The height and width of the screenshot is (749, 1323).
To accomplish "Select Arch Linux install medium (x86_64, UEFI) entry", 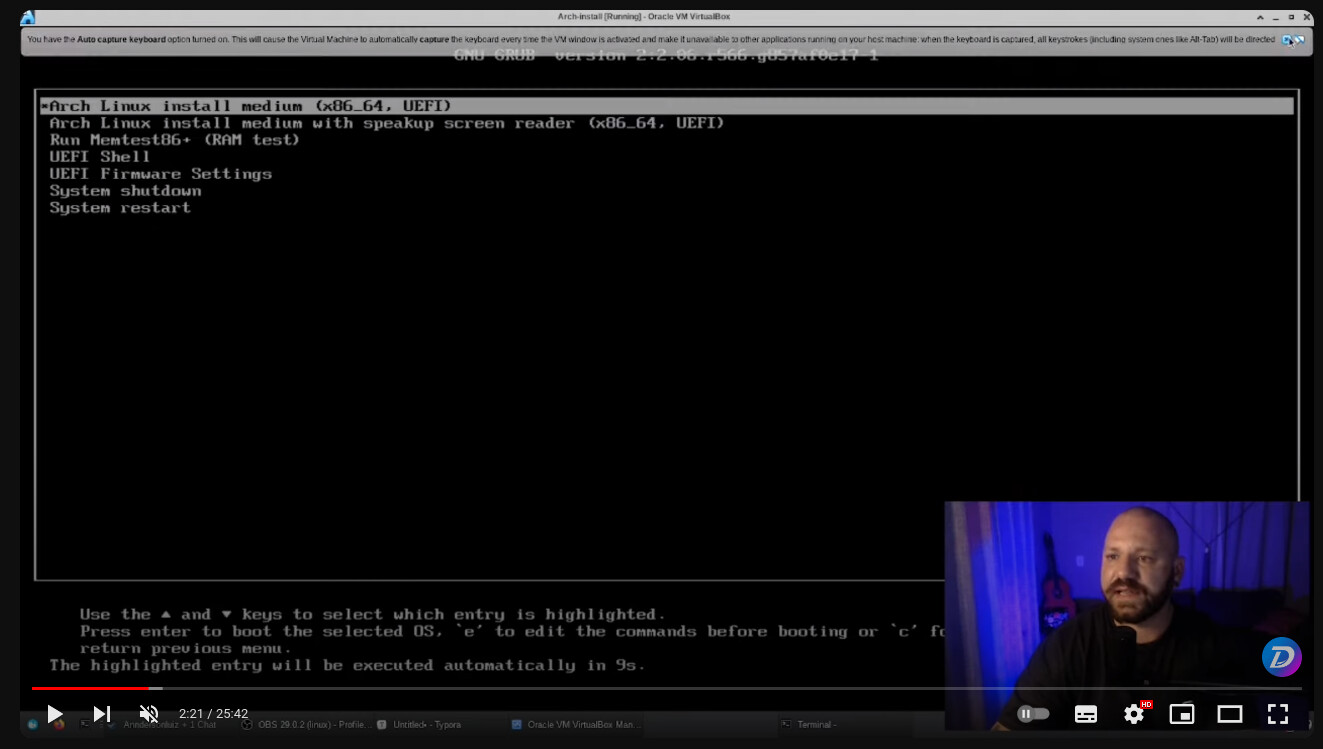I will [x=666, y=106].
